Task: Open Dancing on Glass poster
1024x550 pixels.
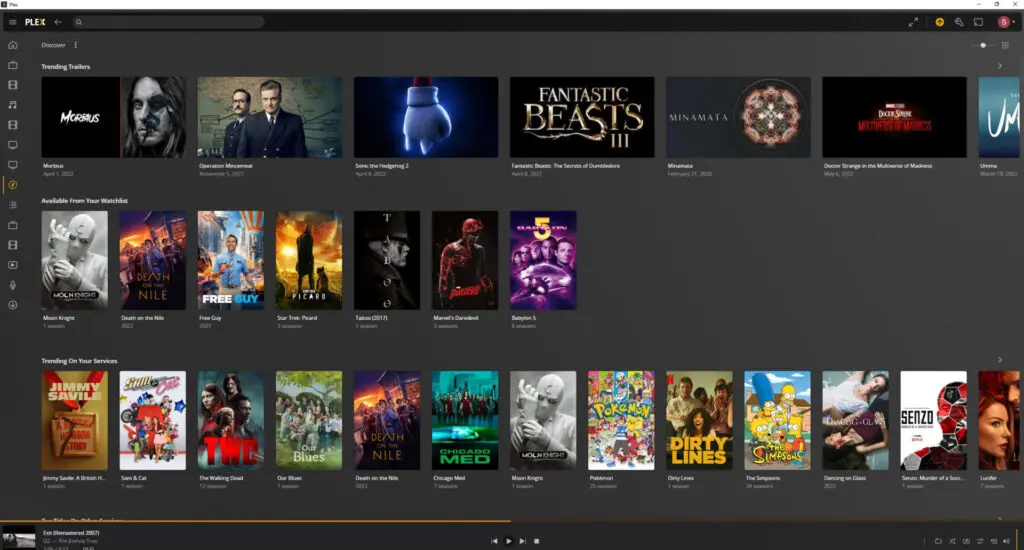Action: [855, 420]
